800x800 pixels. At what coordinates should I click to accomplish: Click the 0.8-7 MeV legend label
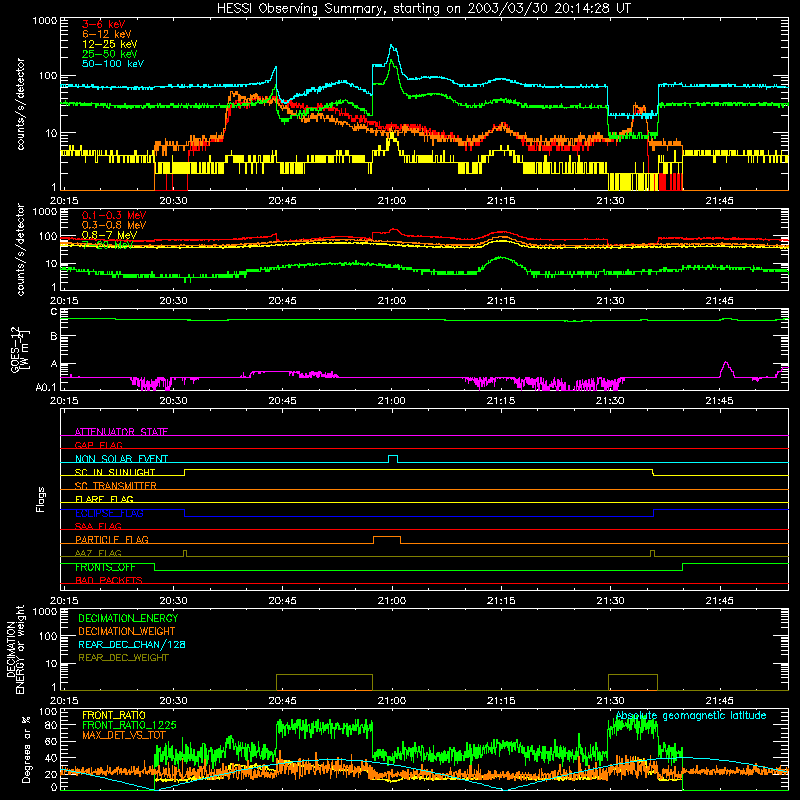pos(109,235)
